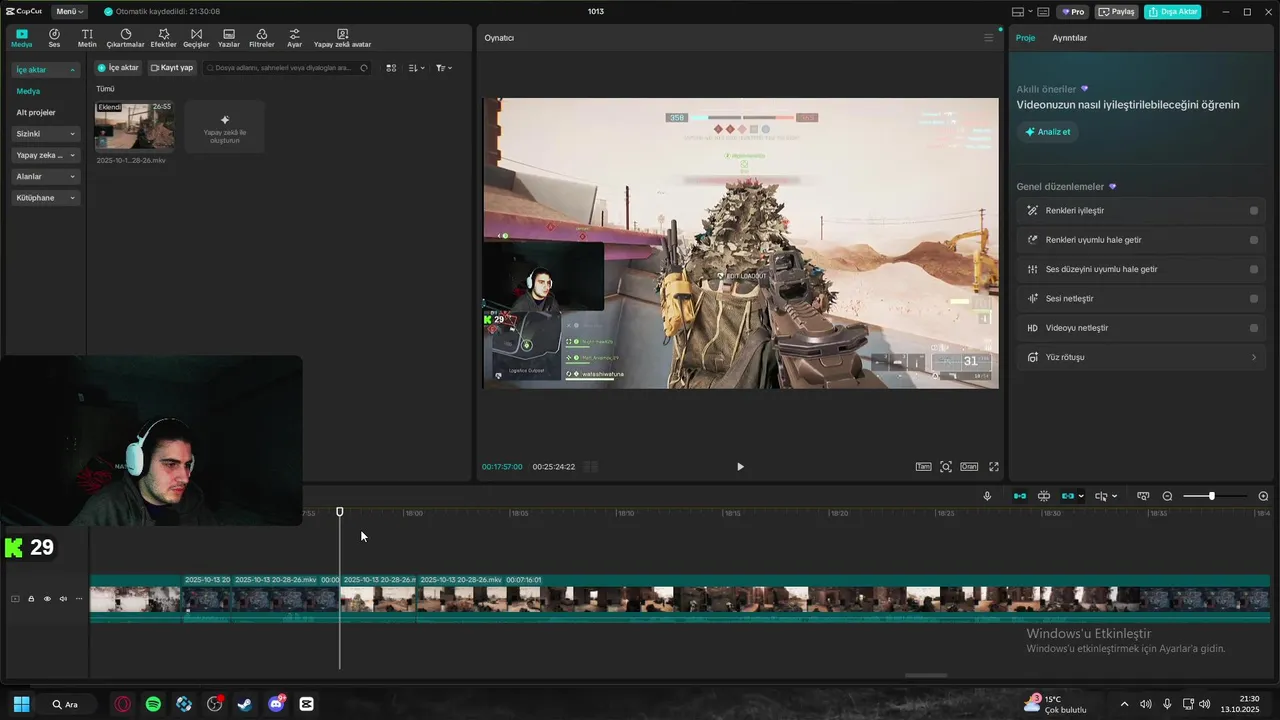Expand the Yapay zeka sidebar section
1280x720 pixels.
(46, 155)
